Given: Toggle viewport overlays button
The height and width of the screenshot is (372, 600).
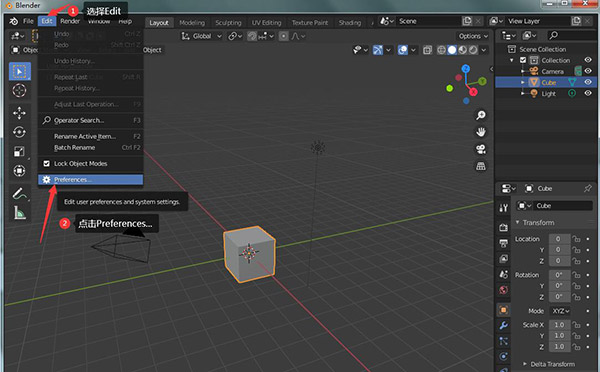Looking at the screenshot, I should click(x=403, y=50).
